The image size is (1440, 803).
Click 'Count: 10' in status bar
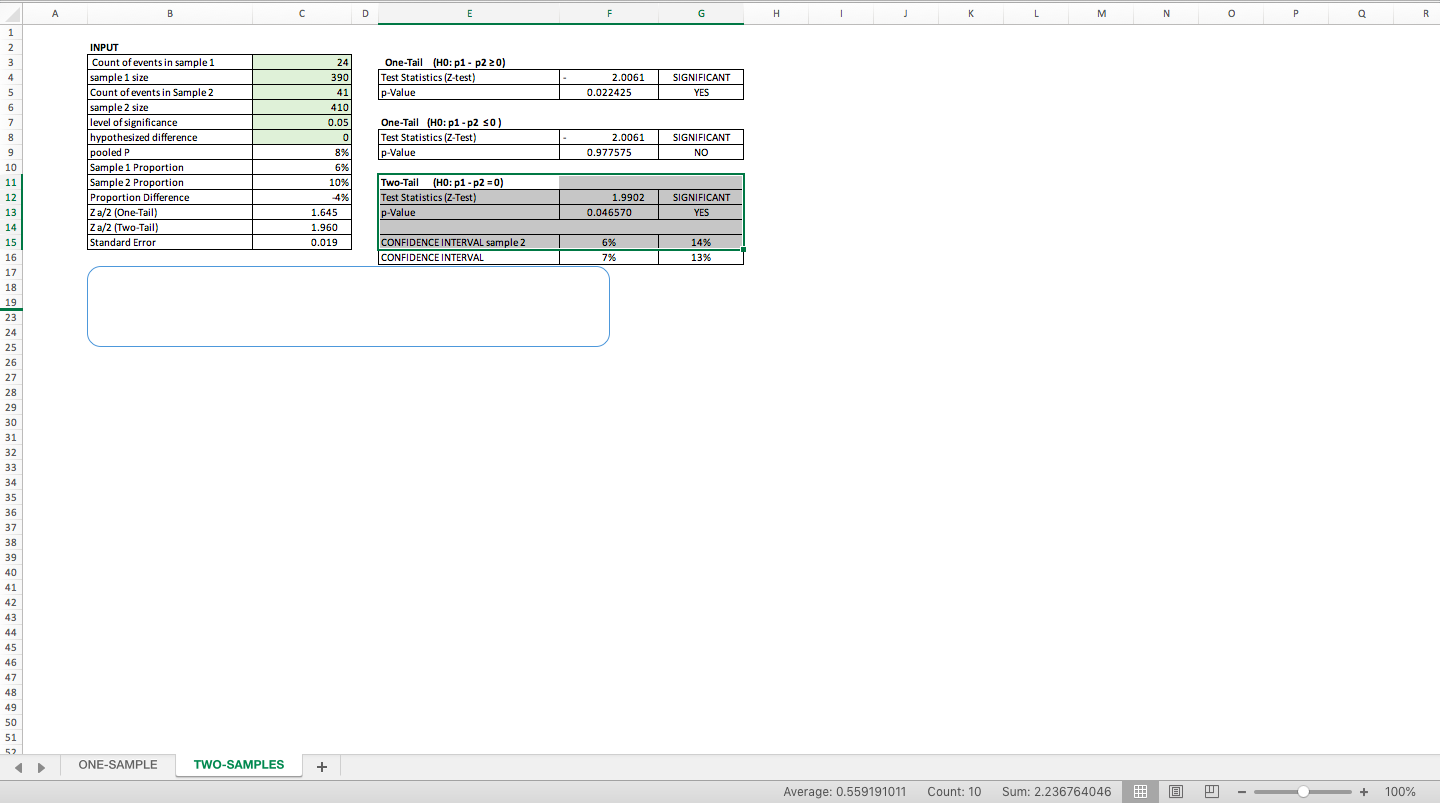click(x=954, y=792)
